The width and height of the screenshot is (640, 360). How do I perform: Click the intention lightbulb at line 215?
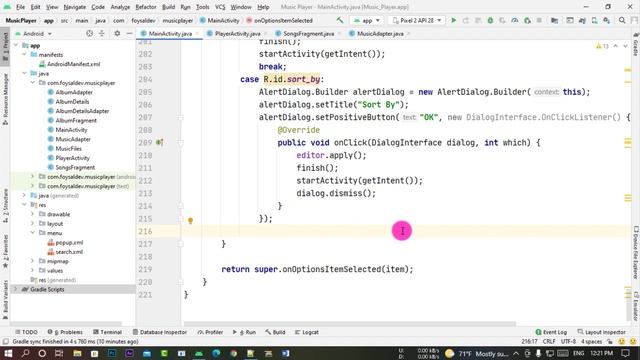point(190,220)
